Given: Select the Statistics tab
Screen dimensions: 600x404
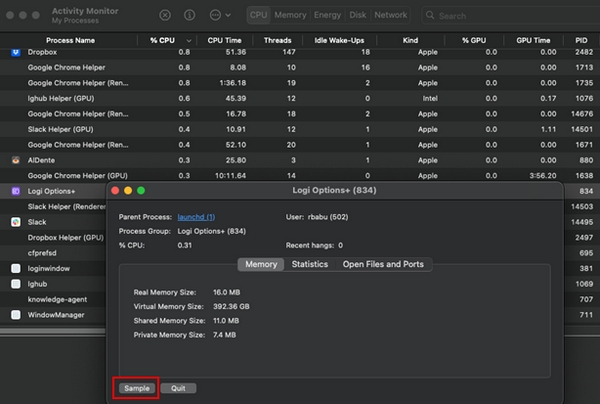Looking at the screenshot, I should pyautogui.click(x=310, y=264).
